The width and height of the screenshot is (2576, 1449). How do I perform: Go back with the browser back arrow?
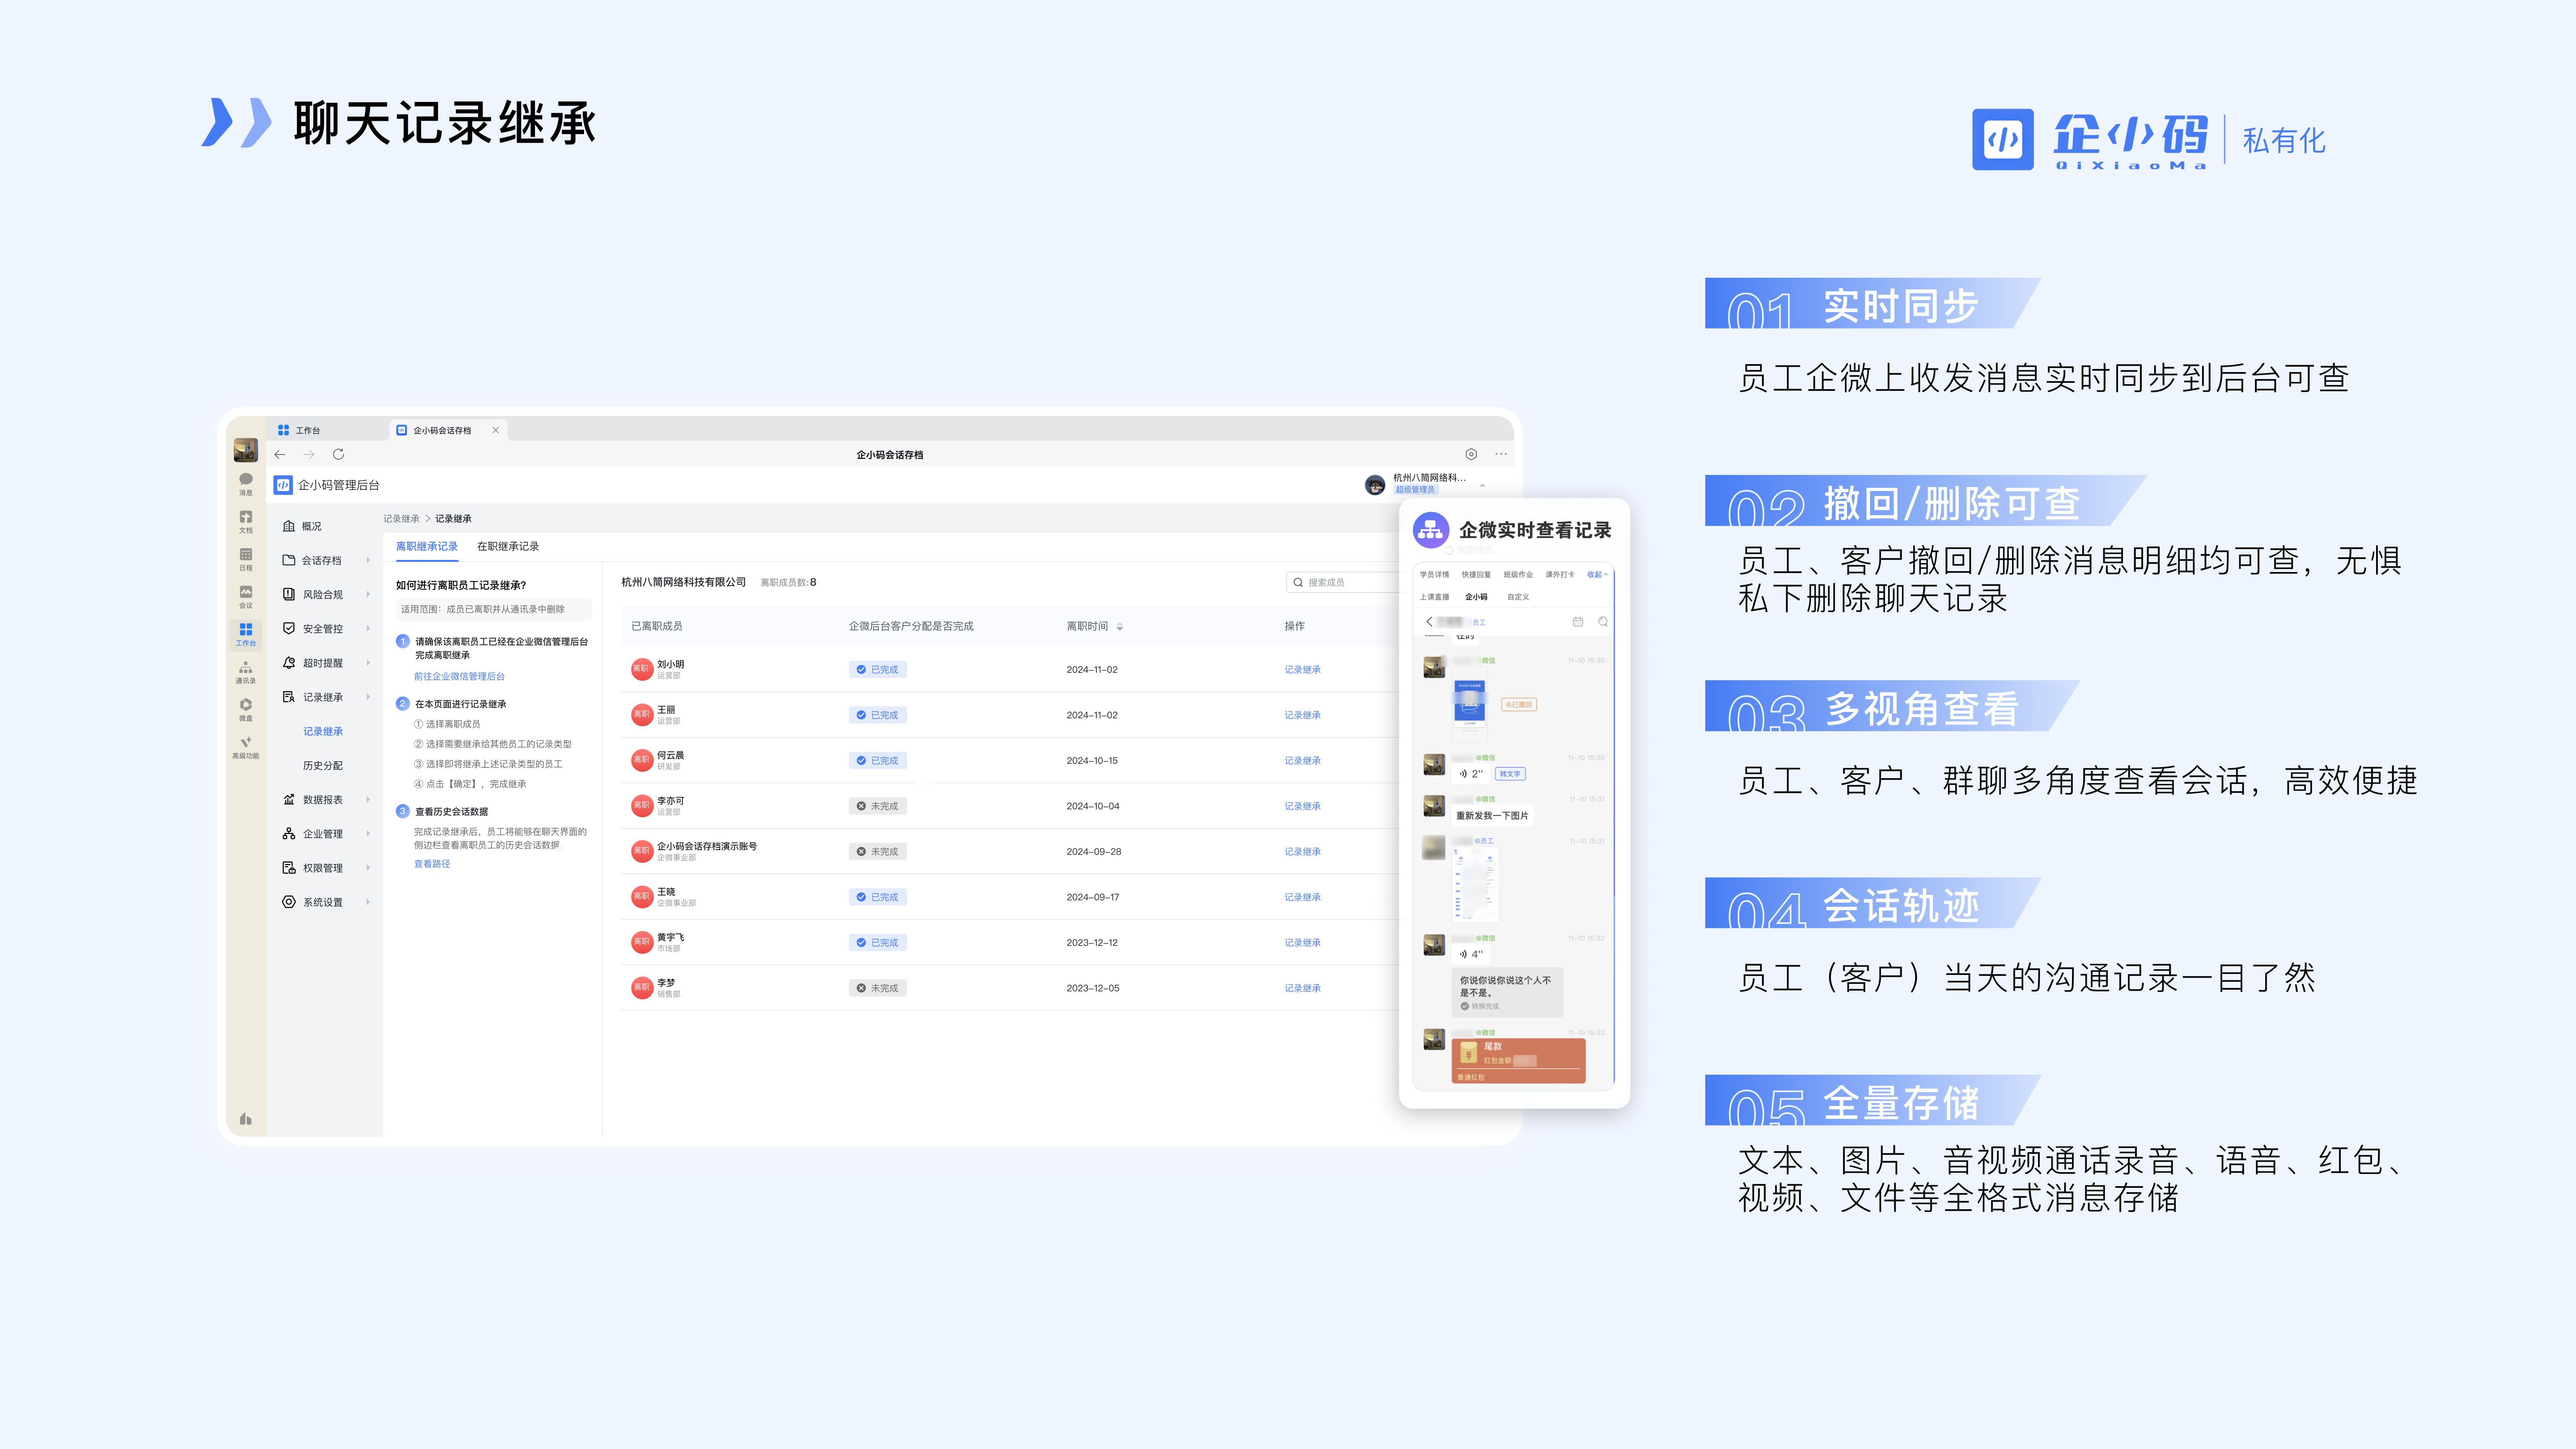pos(280,454)
